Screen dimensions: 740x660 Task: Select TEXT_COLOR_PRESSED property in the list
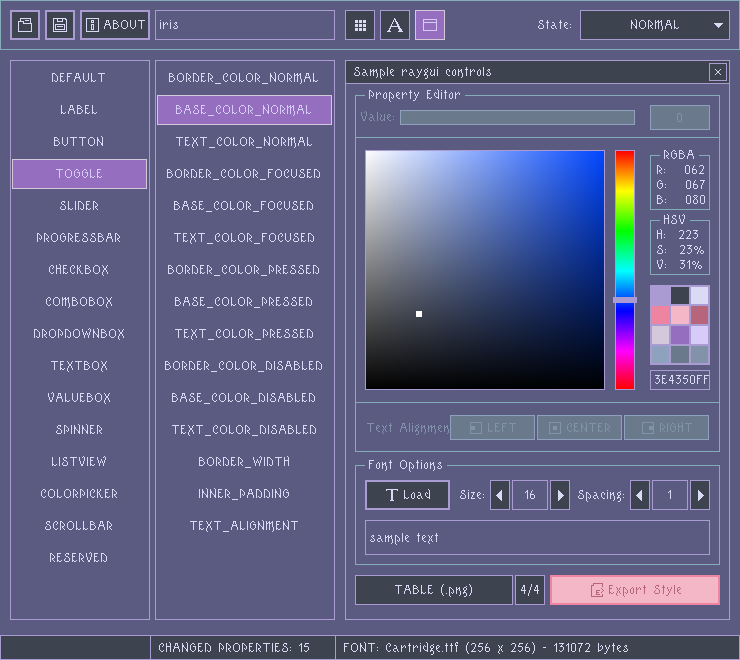pyautogui.click(x=244, y=334)
